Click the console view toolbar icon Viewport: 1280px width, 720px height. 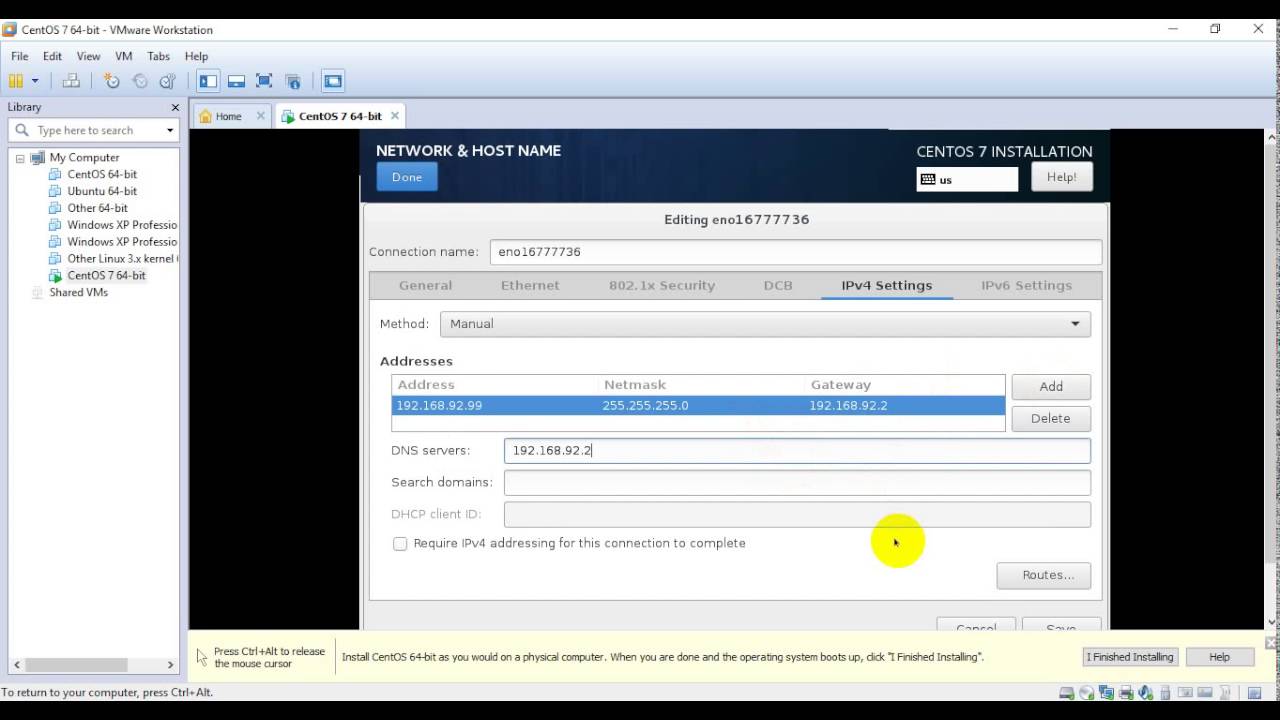pos(333,81)
